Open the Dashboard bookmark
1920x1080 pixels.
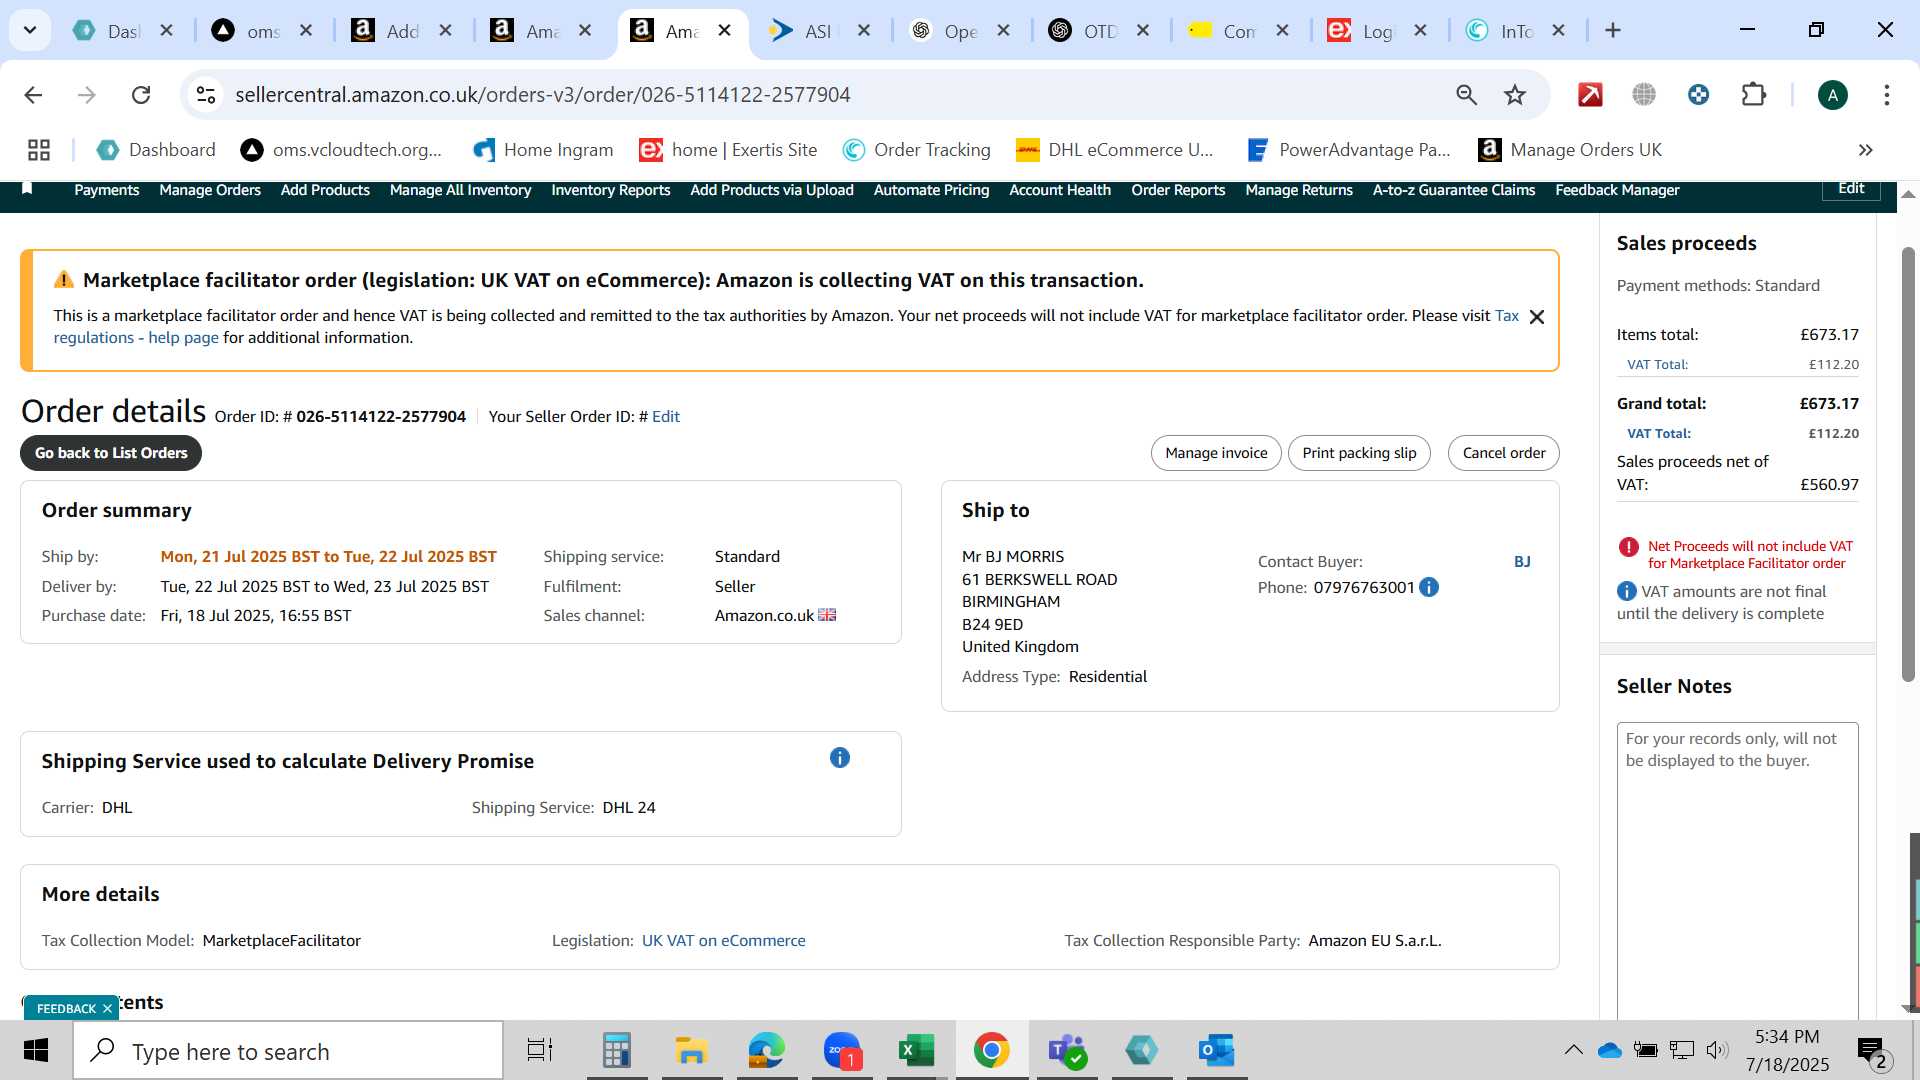[x=156, y=150]
